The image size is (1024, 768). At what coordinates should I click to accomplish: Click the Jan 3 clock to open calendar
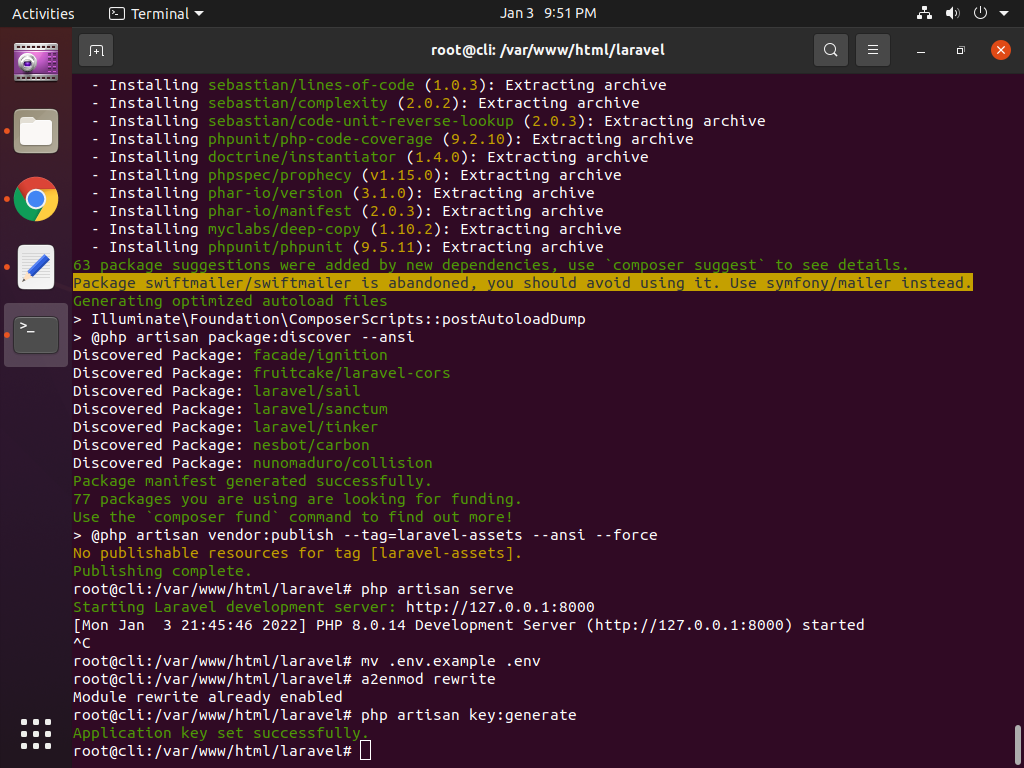(x=548, y=13)
